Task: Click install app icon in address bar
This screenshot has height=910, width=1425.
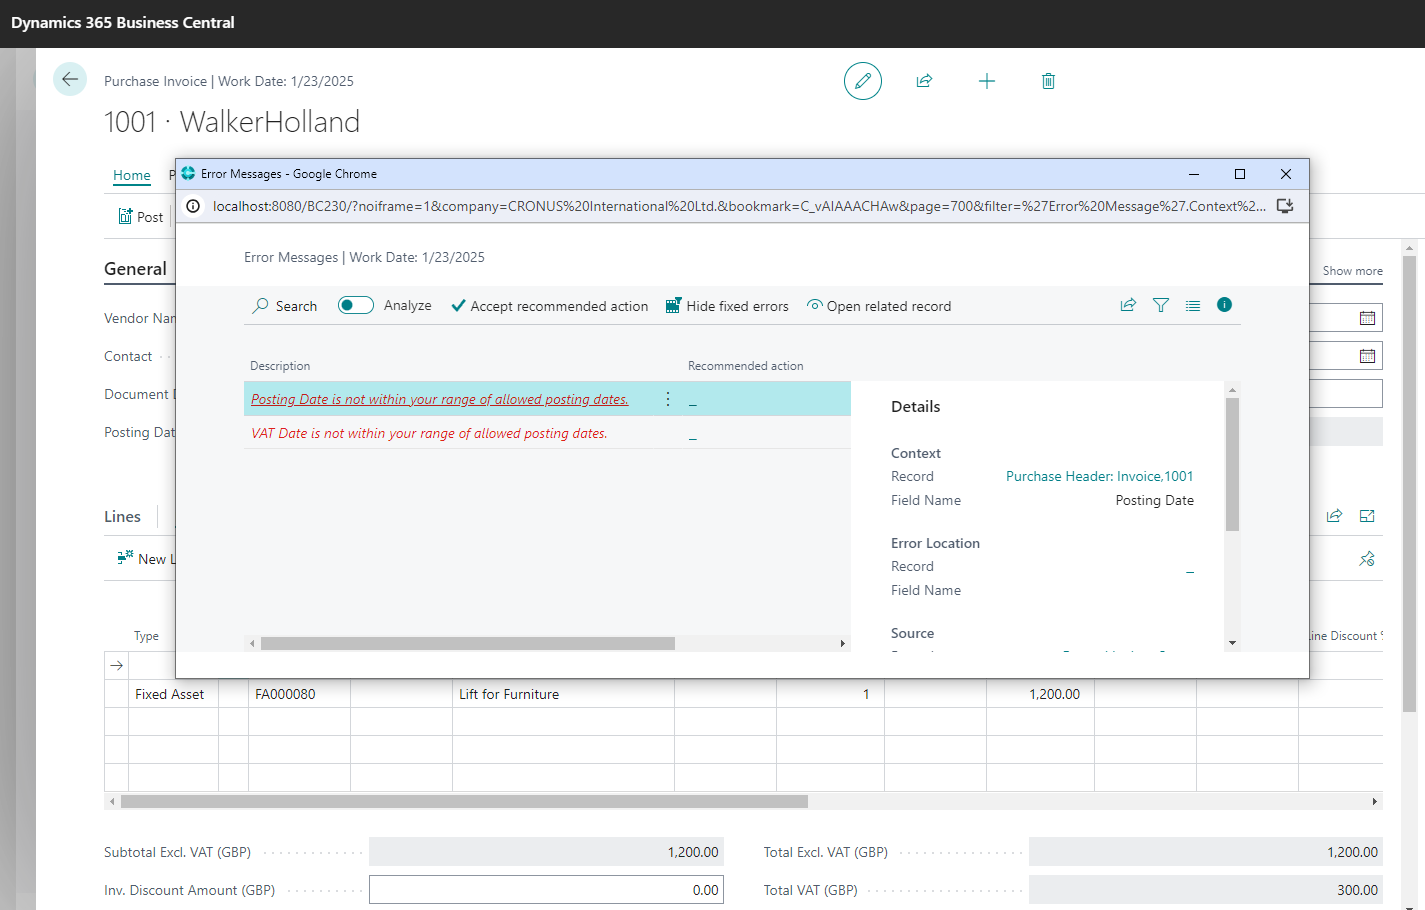Action: pos(1286,206)
